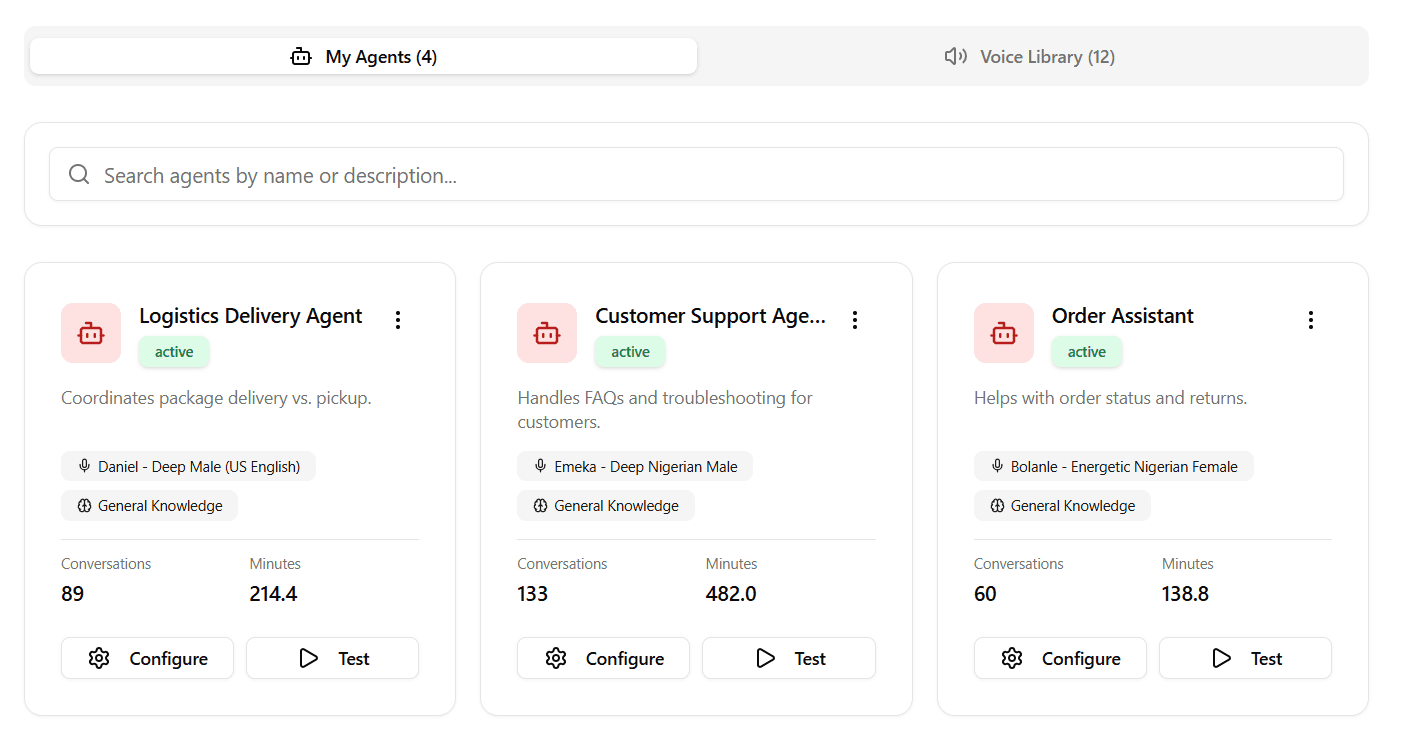Open Logistics Delivery Agent three-dot menu
The width and height of the screenshot is (1406, 734).
tap(398, 320)
